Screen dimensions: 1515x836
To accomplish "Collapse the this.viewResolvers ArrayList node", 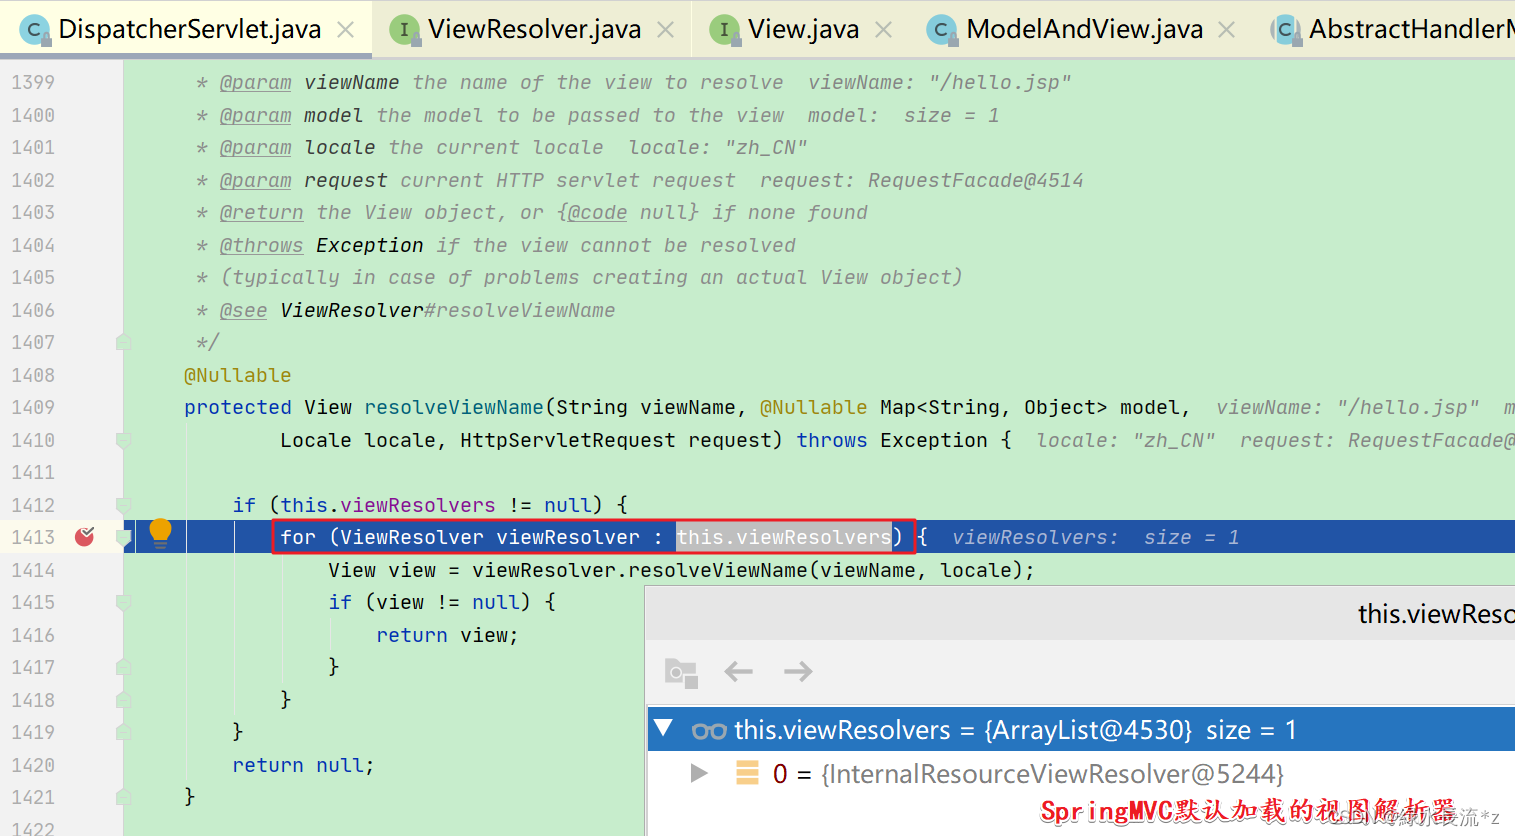I will (x=663, y=728).
